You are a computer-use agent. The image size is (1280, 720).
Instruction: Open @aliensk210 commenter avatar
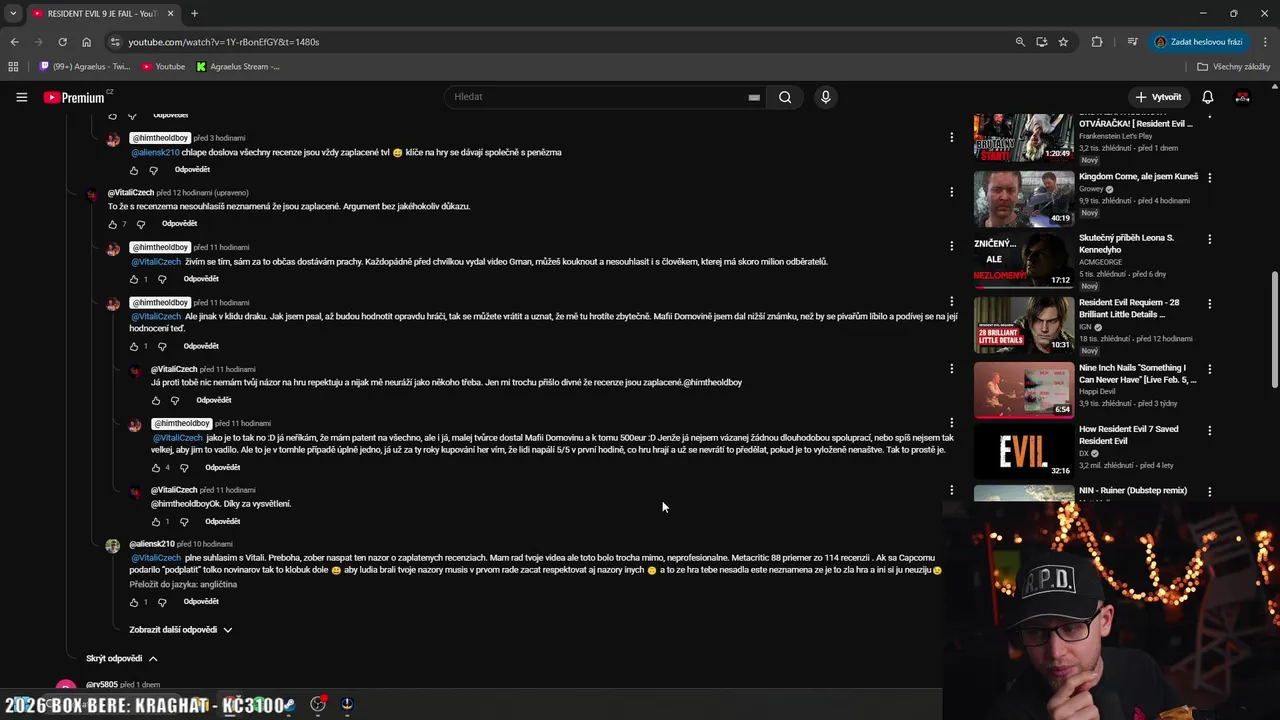coord(113,546)
